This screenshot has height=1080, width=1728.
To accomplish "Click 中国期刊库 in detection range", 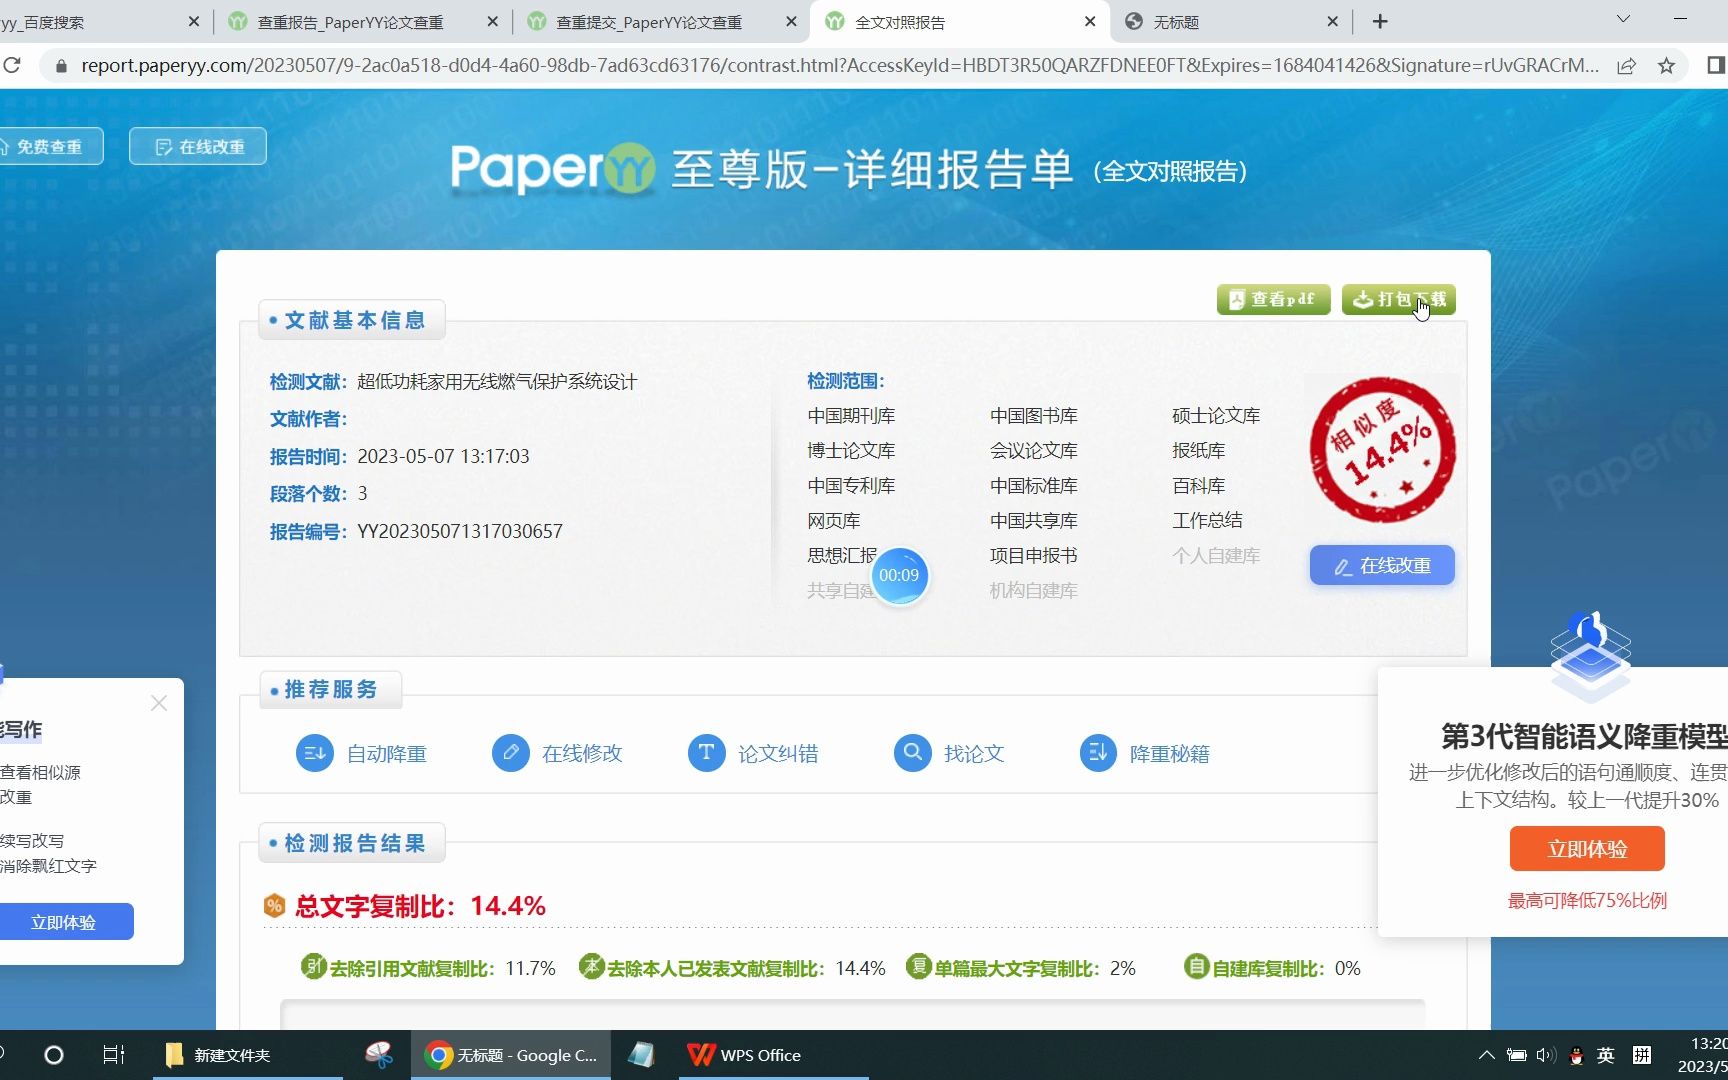I will click(851, 416).
